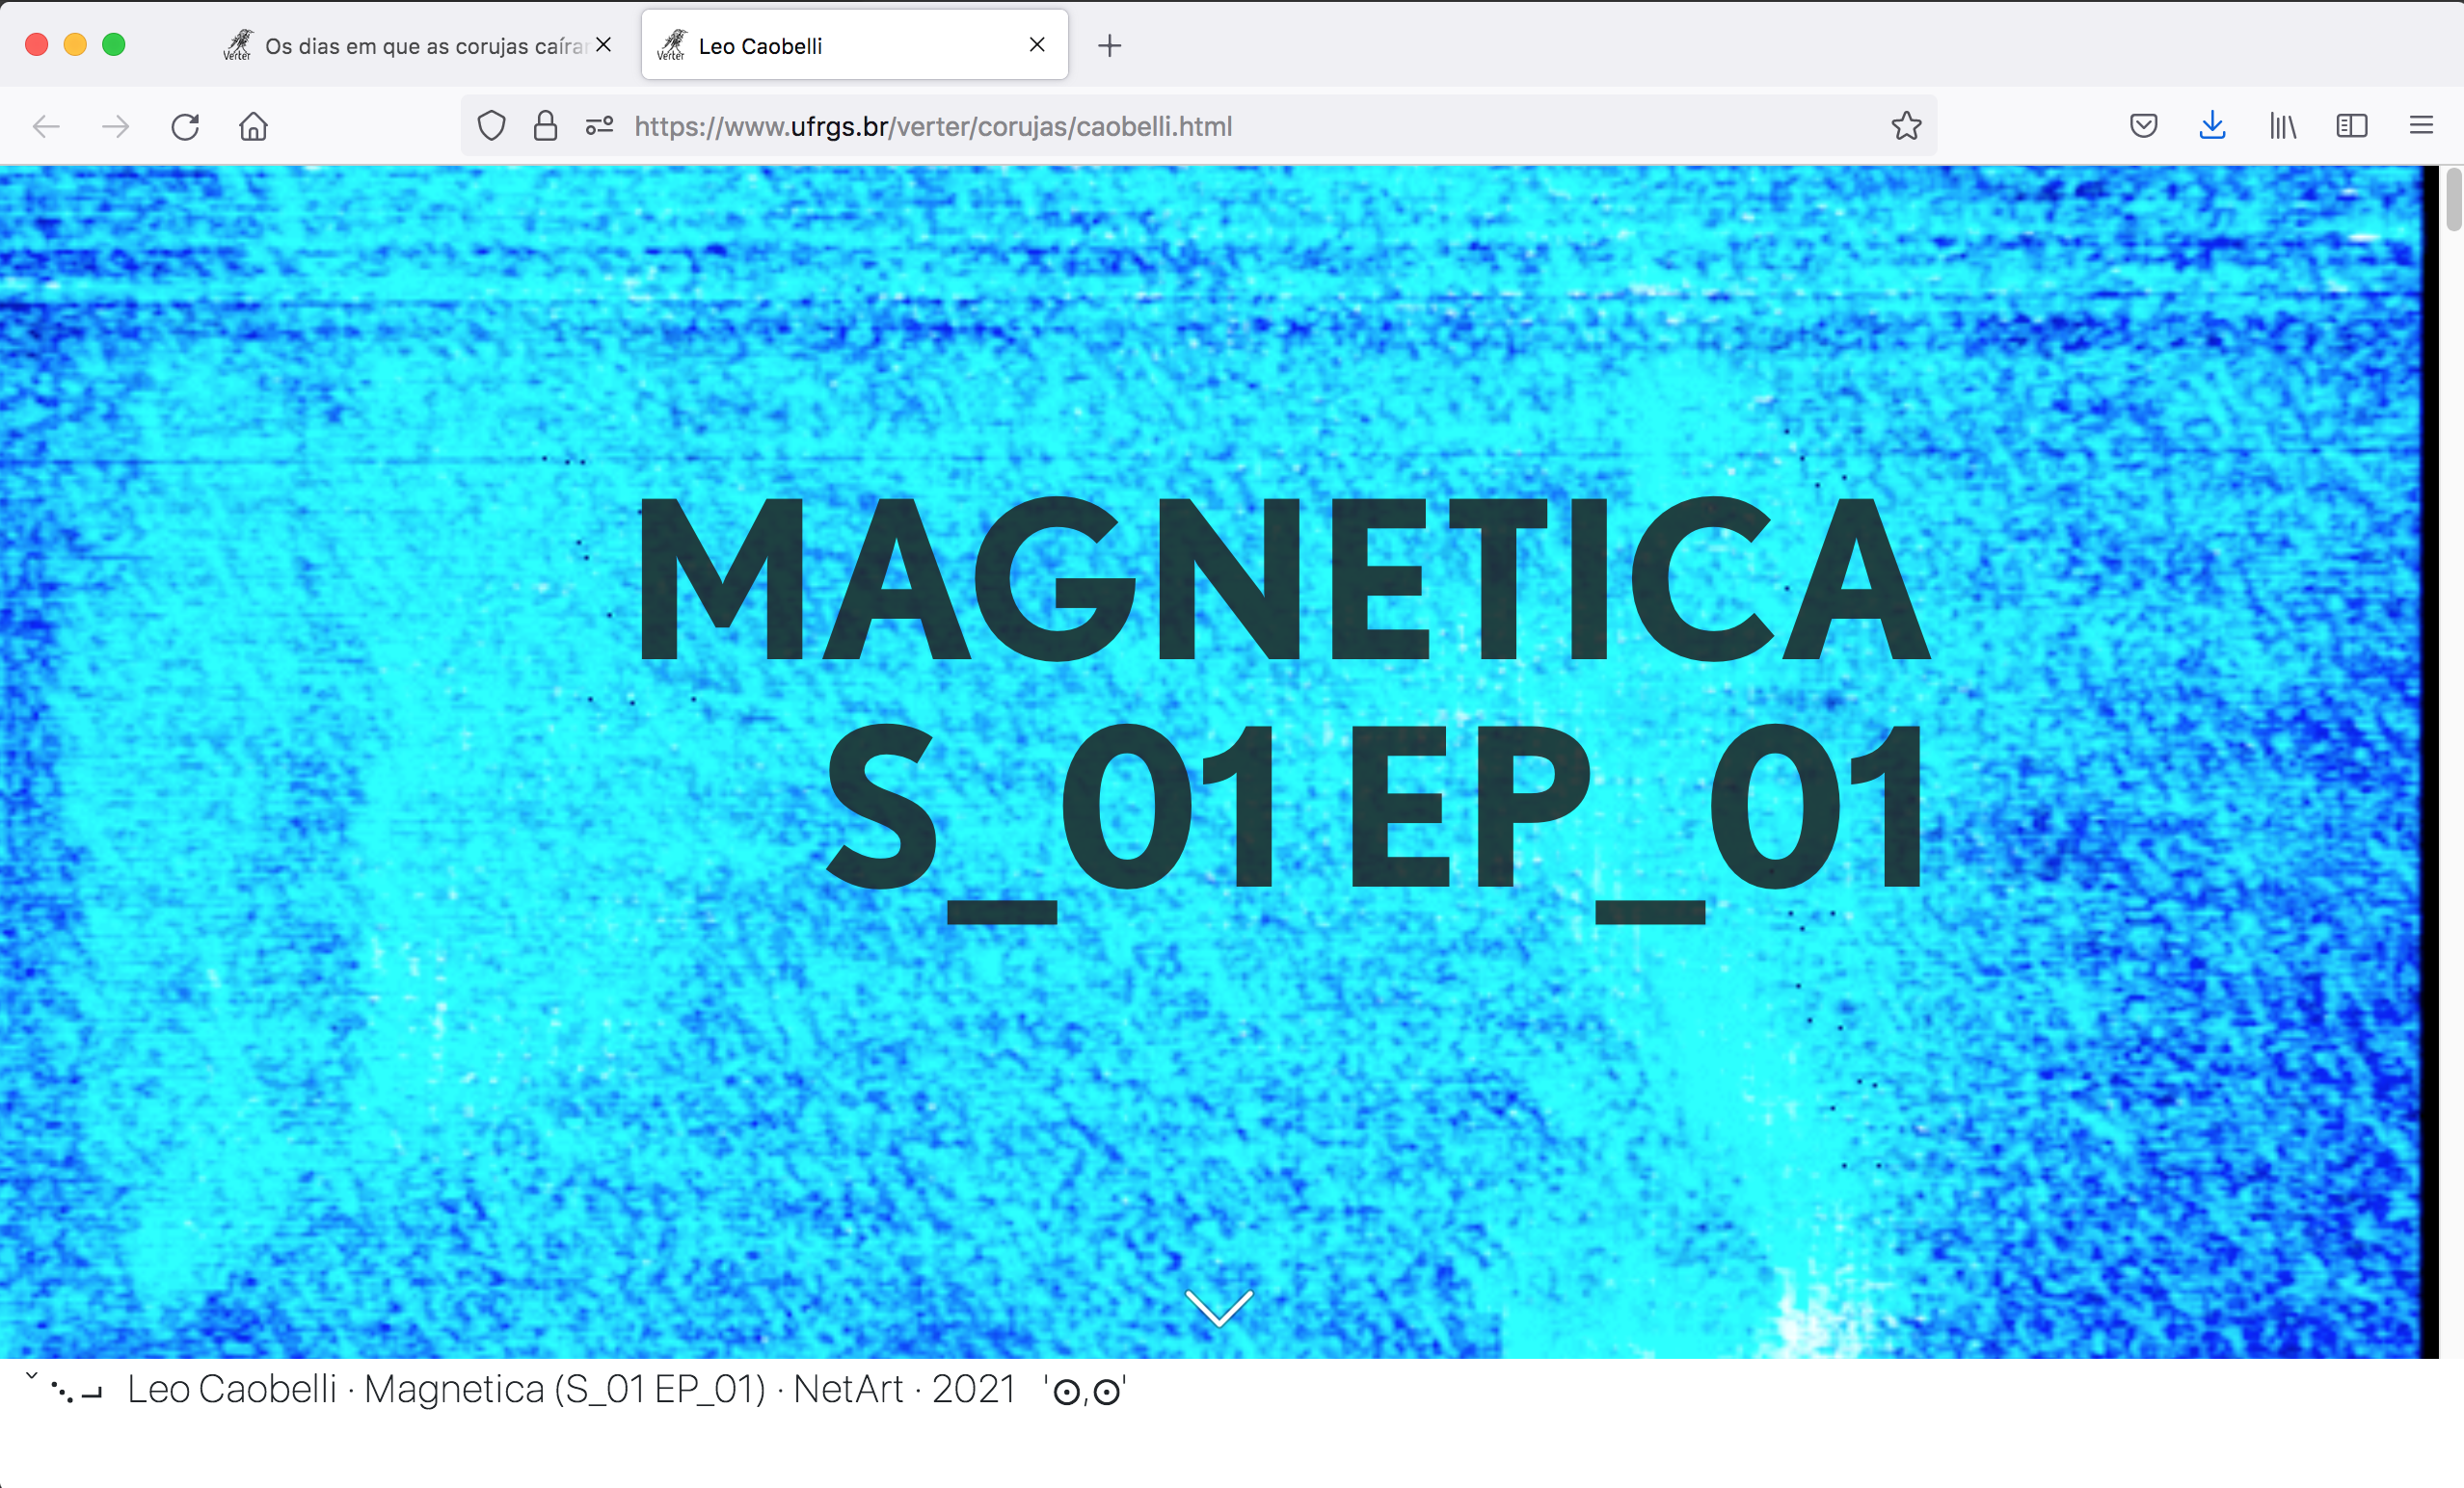This screenshot has width=2464, height=1488.
Task: Toggle the sidebar view icon
Action: click(2351, 126)
